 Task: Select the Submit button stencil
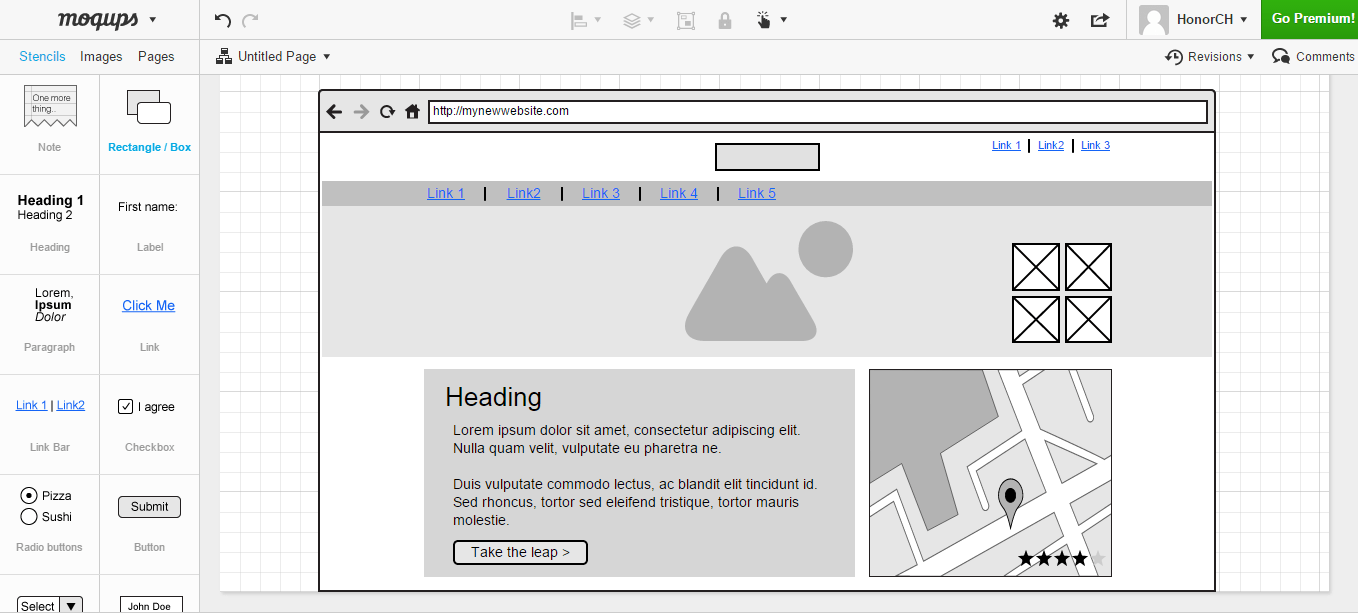[x=150, y=507]
